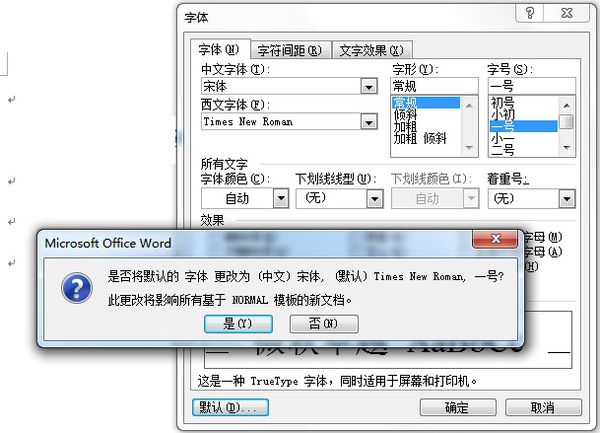Screen dimensions: 600x433
Task: Expand the 下划线线型 dropdown
Action: click(375, 199)
